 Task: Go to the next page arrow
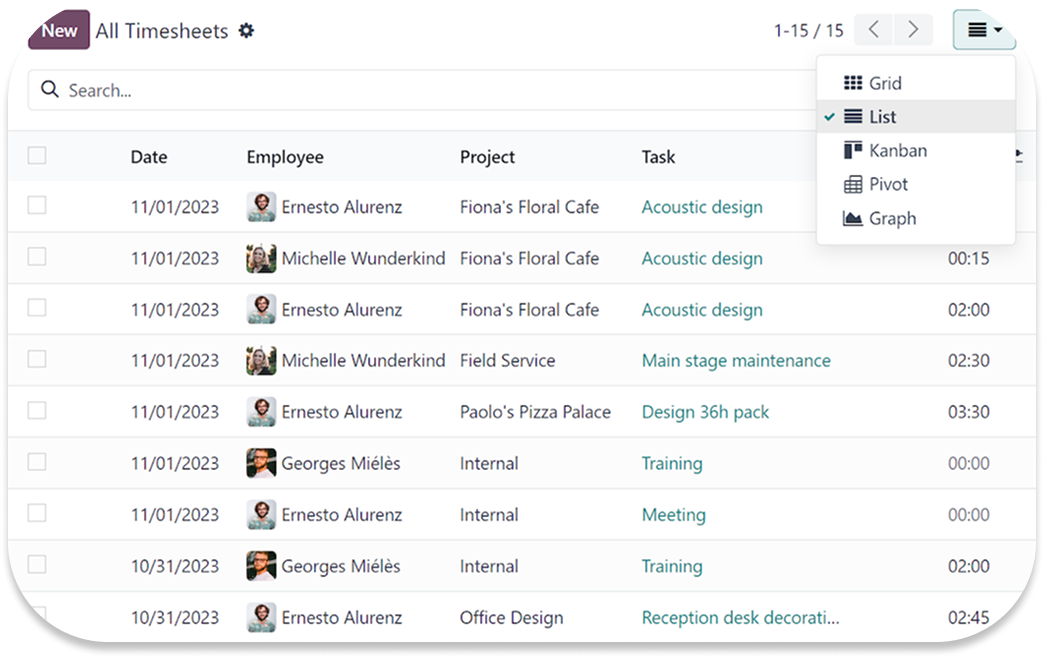(913, 30)
